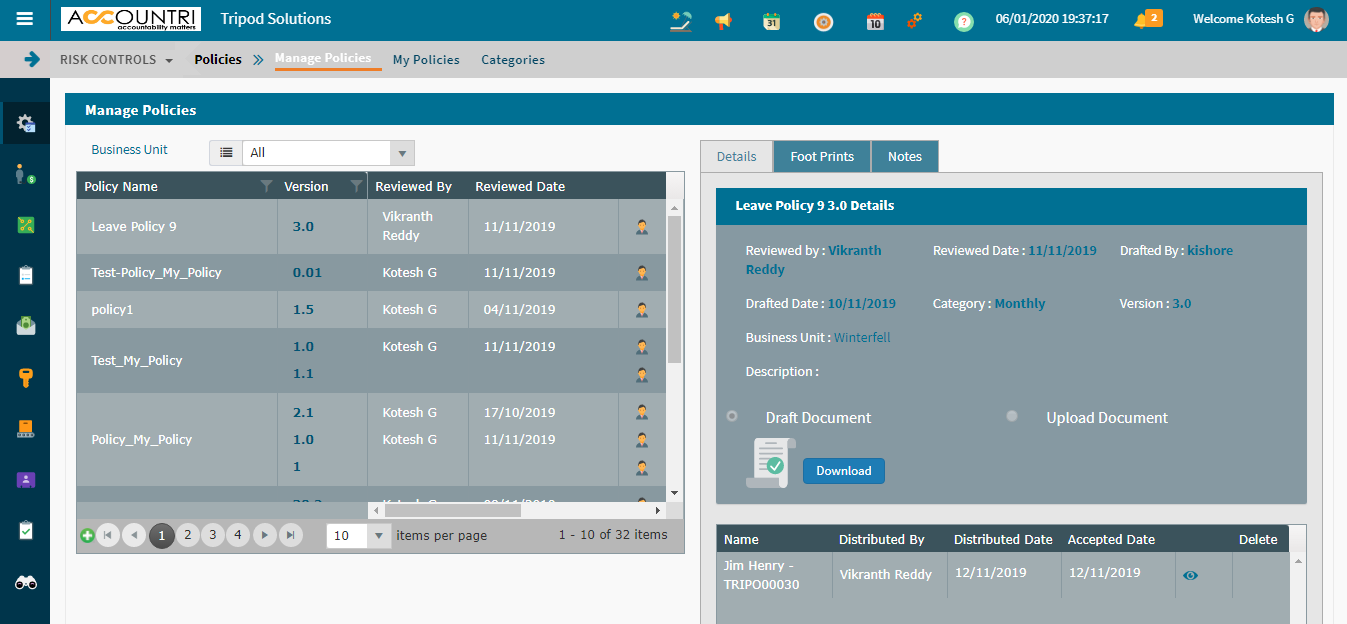Click user icon in Leave Policy 9 row
This screenshot has height=624, width=1347.
642,227
